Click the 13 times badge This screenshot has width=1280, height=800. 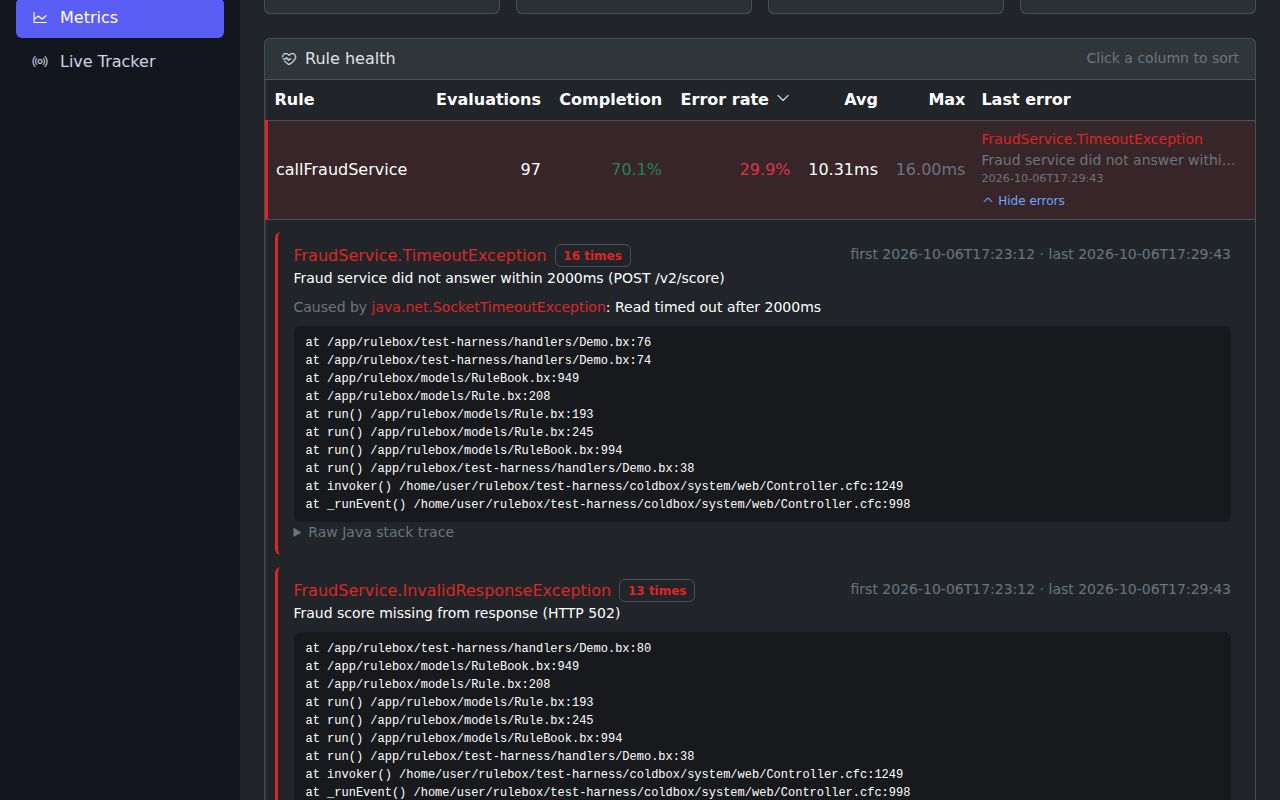point(657,590)
